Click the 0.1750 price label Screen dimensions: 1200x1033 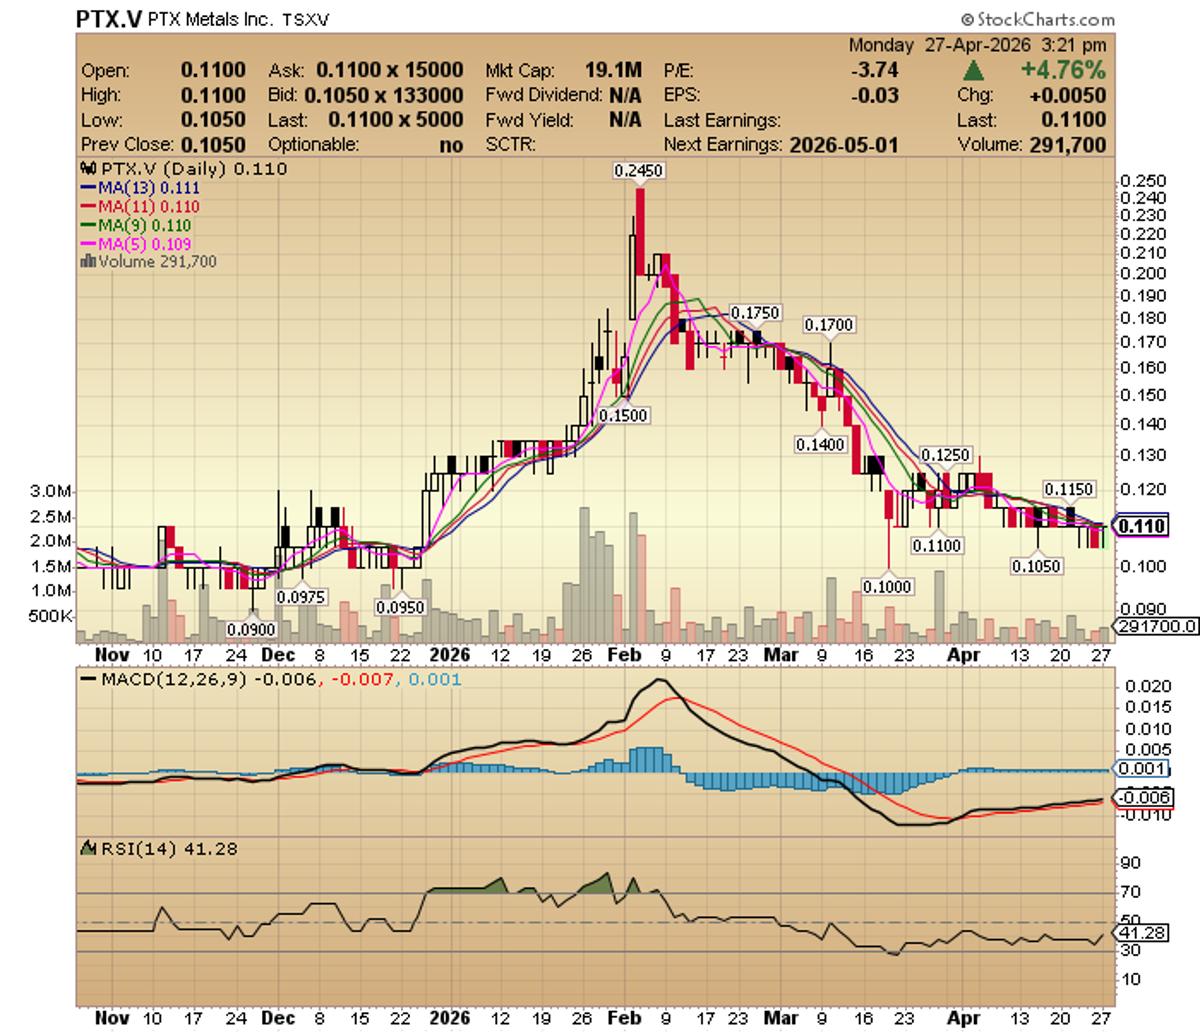pyautogui.click(x=755, y=313)
